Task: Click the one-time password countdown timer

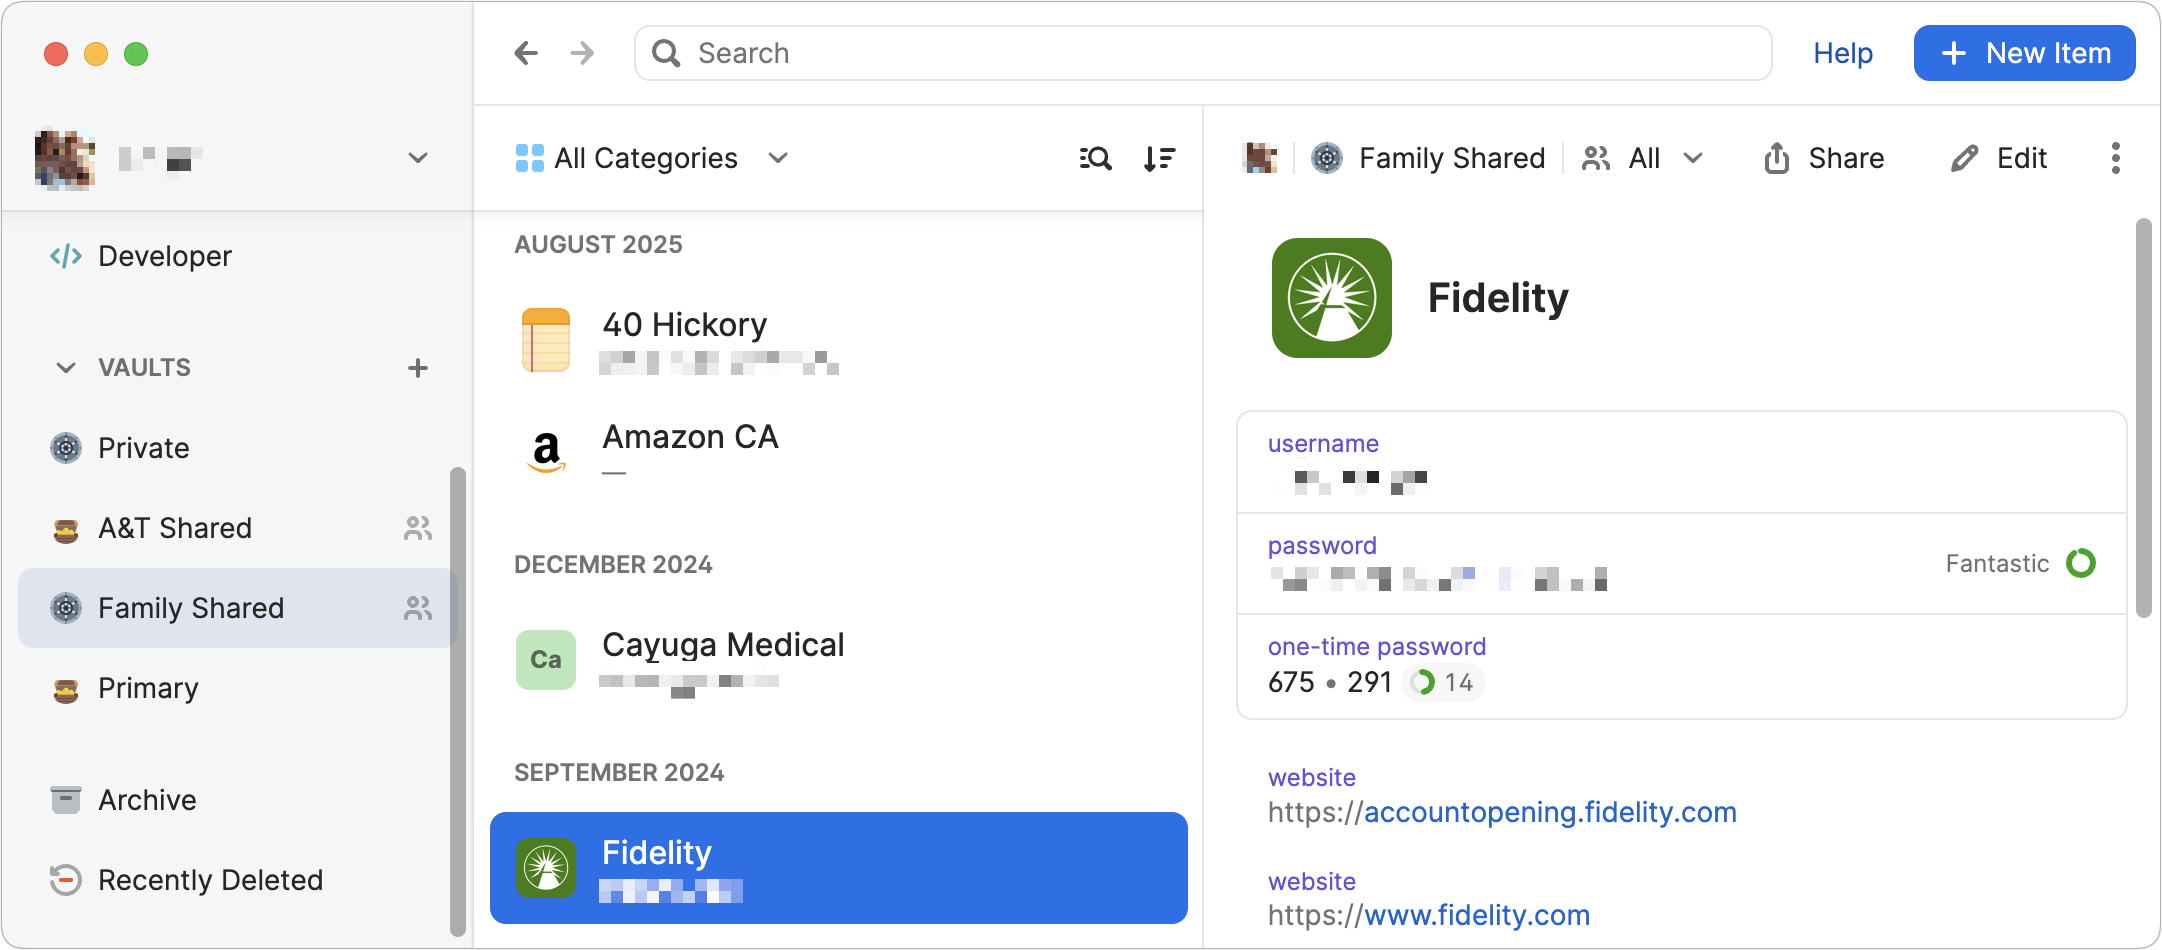Action: click(x=1442, y=683)
